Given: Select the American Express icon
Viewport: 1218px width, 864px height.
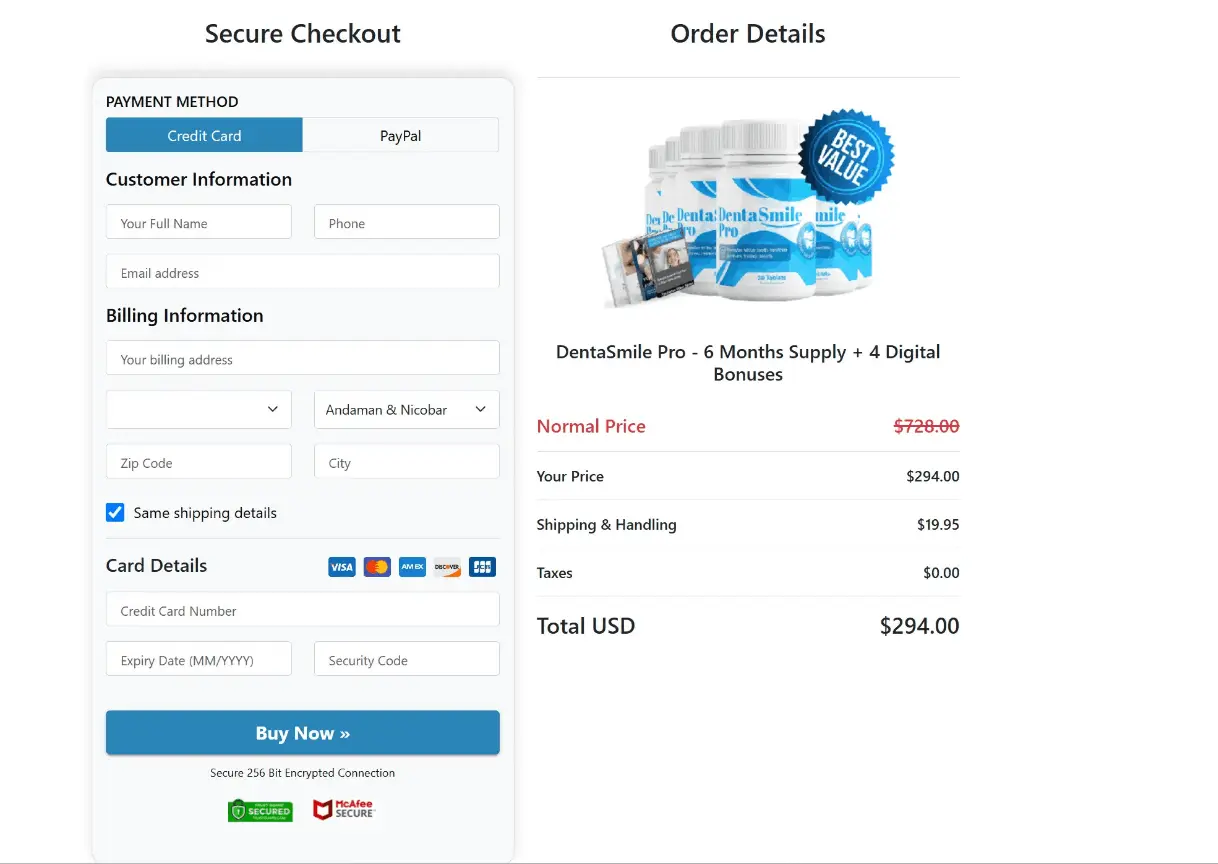Looking at the screenshot, I should [412, 567].
